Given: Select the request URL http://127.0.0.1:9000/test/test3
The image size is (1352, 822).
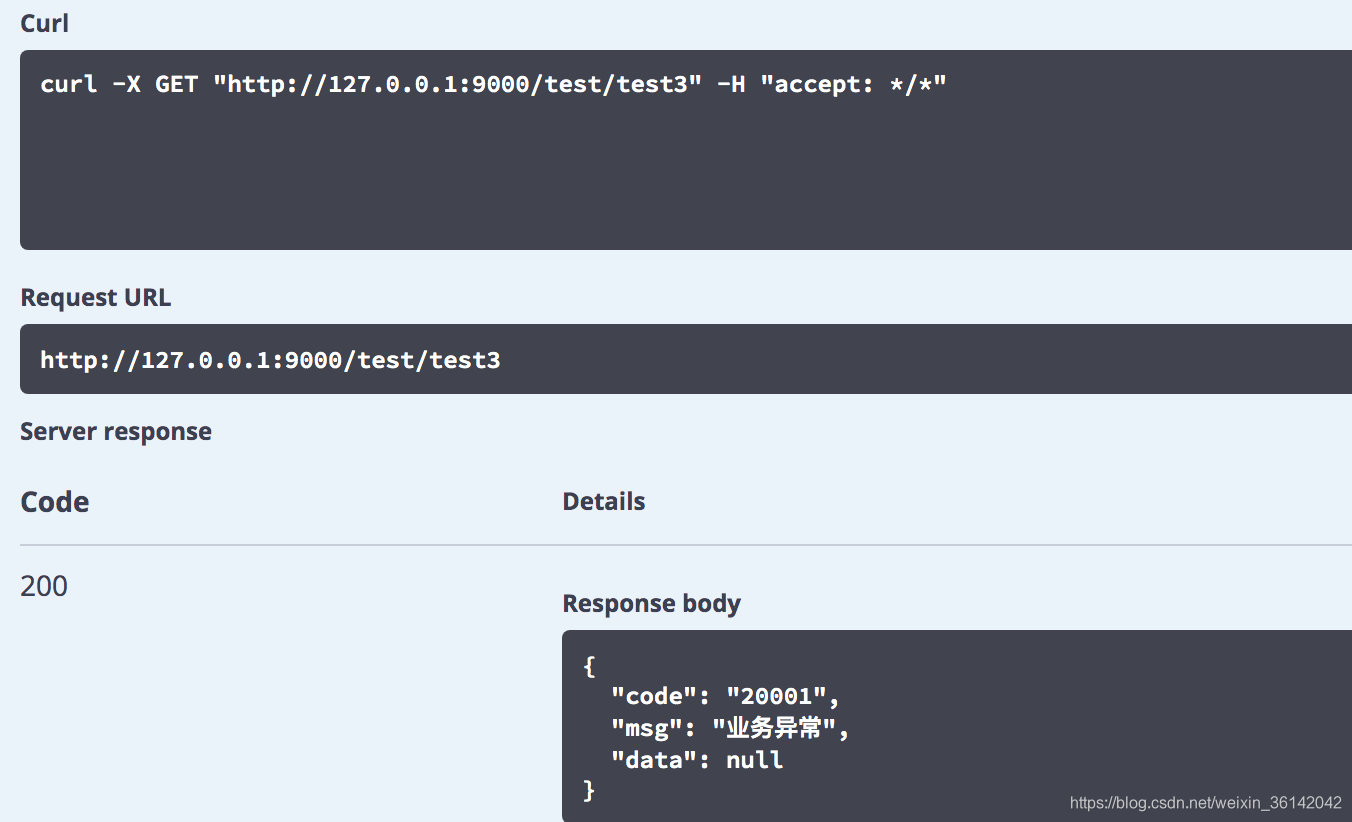Looking at the screenshot, I should click(x=270, y=360).
